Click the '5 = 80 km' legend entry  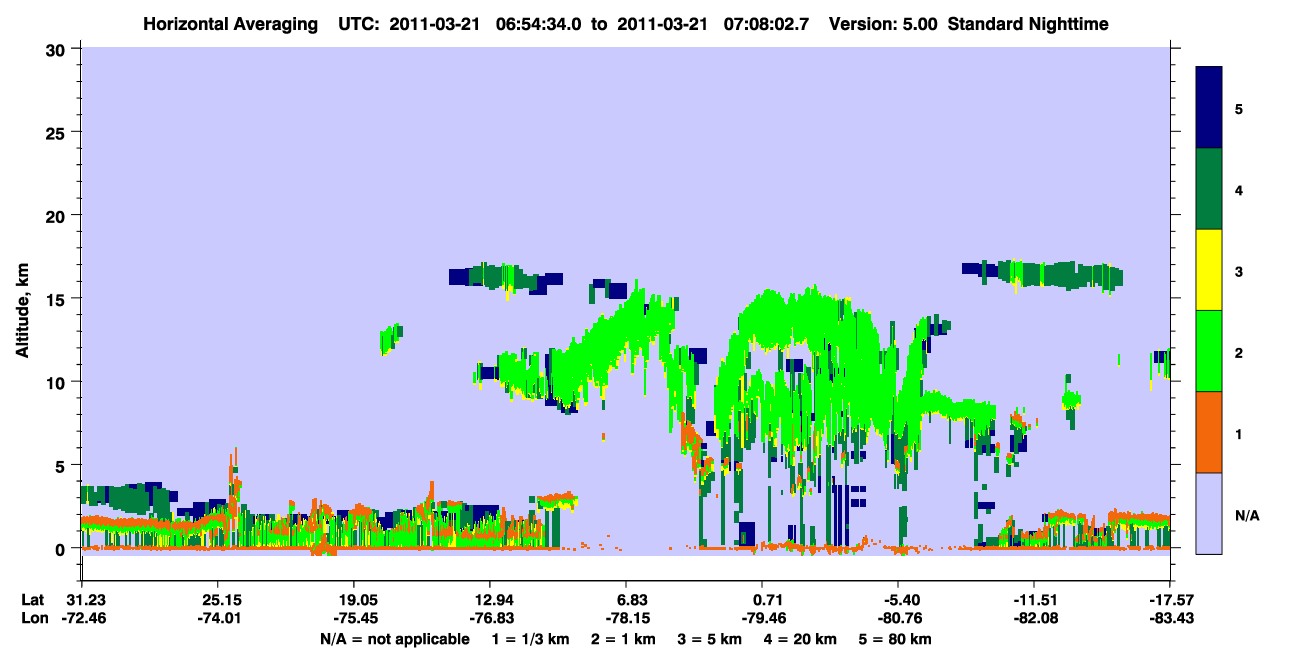tap(897, 639)
